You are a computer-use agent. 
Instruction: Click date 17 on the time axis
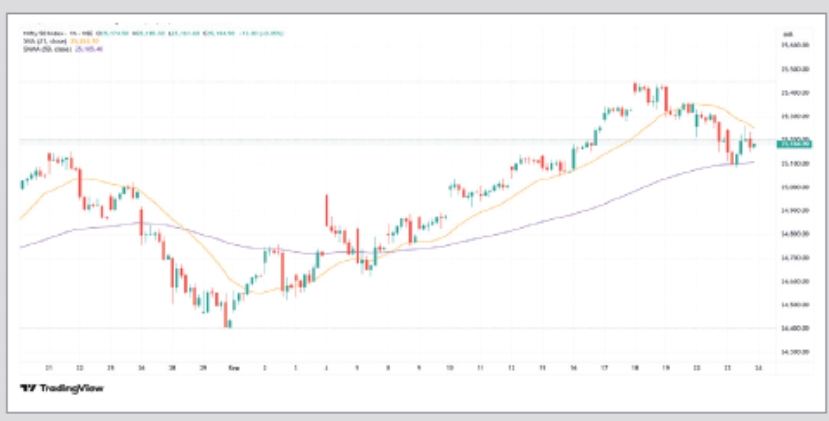coord(605,367)
